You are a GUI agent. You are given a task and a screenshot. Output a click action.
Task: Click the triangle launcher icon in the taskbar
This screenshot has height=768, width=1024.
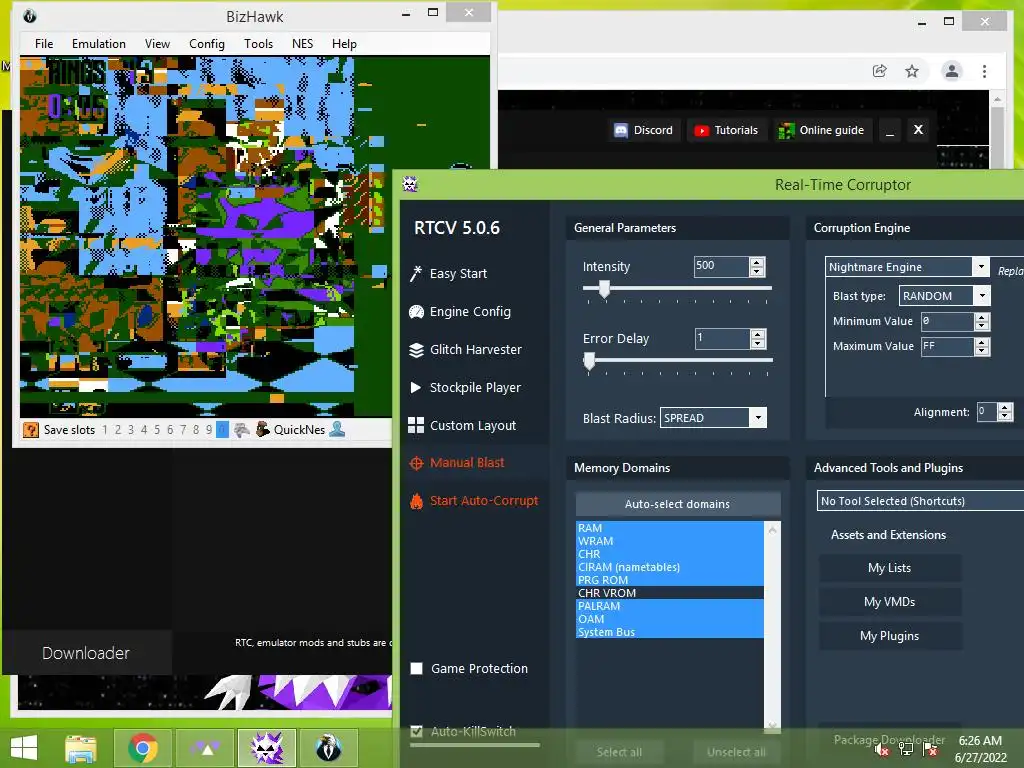tap(205, 748)
